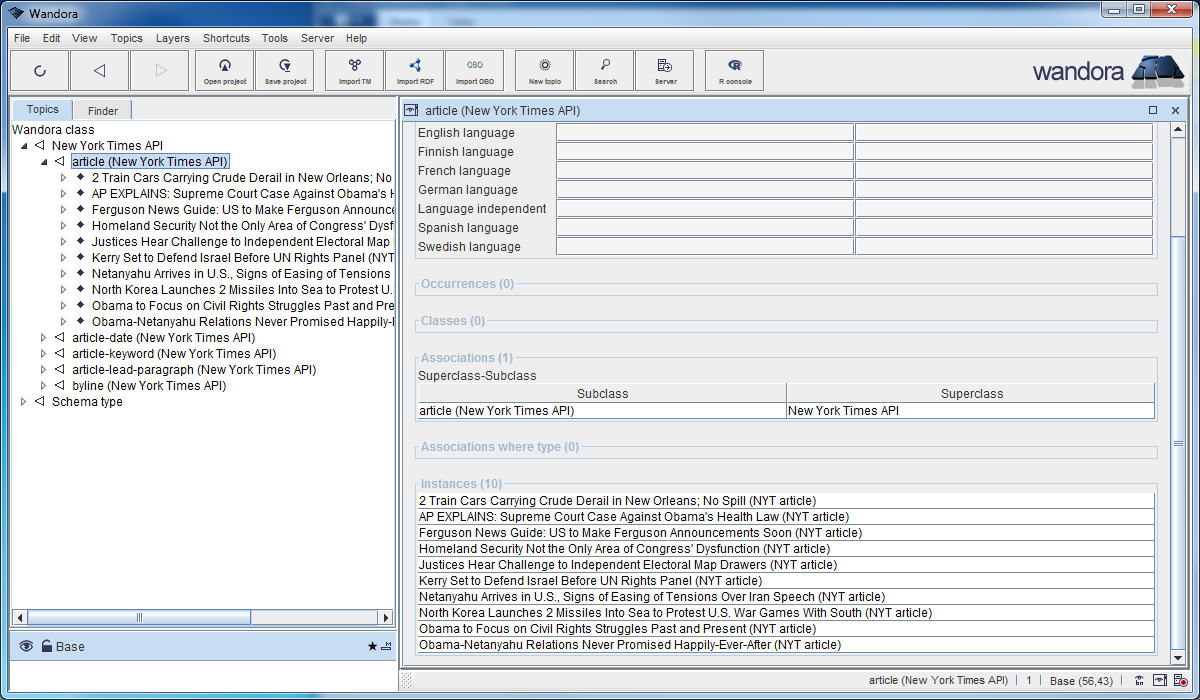Click the Open project toolbar icon
This screenshot has height=700, width=1200.
tap(225, 70)
